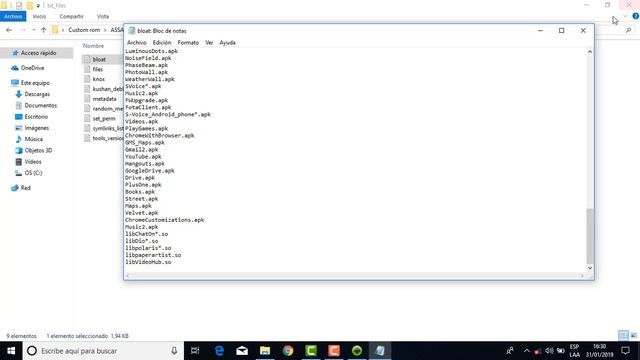This screenshot has height=360, width=640.
Task: Open Notepad's Edición menu
Action: 162,42
